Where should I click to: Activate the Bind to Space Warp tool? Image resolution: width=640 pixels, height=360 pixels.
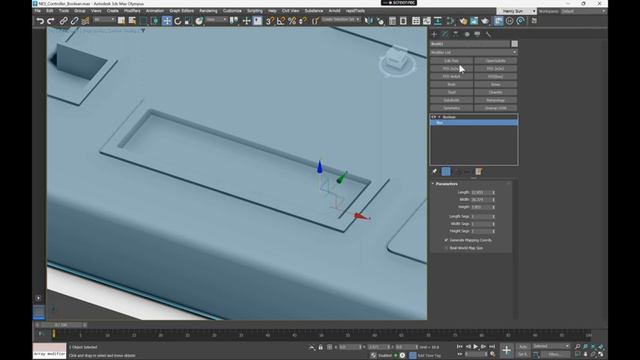coord(85,21)
